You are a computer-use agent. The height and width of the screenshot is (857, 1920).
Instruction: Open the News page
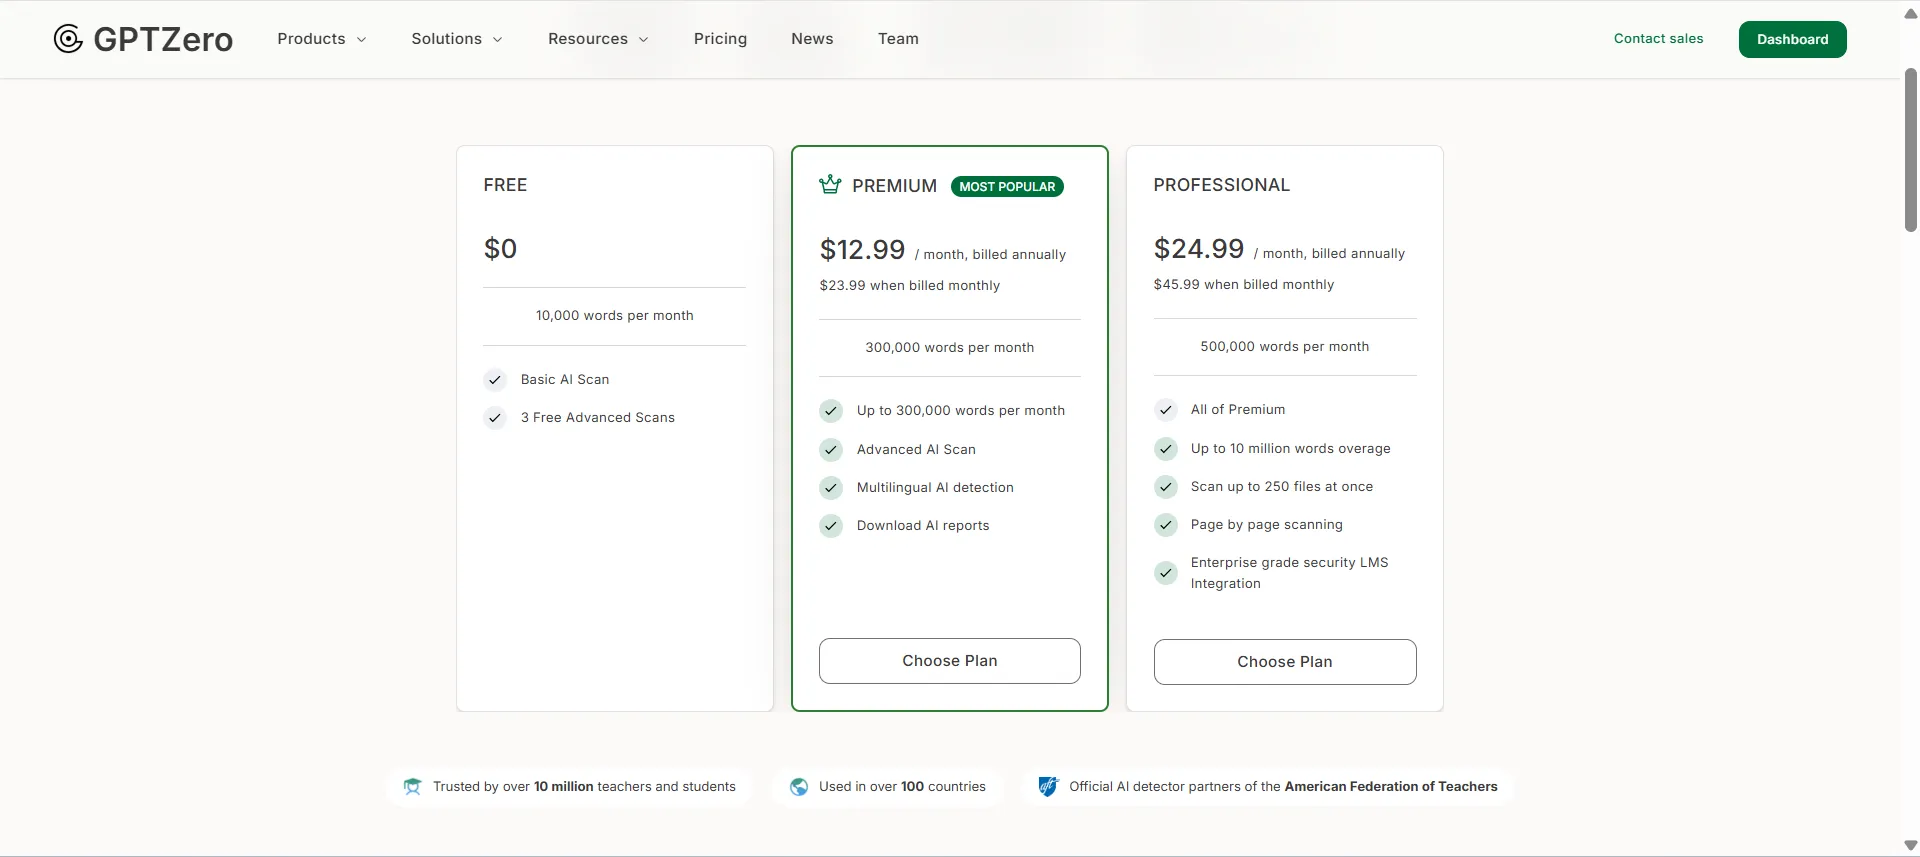(812, 39)
